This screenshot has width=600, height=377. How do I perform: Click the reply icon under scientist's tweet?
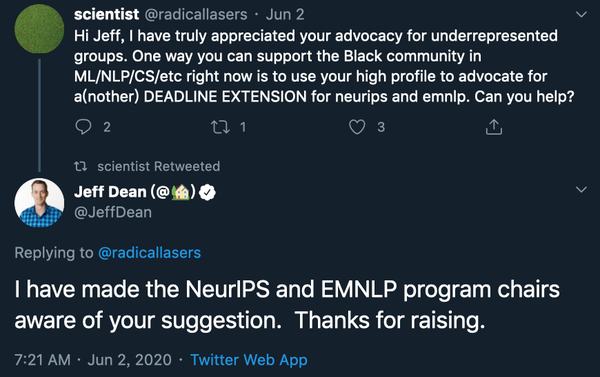coord(83,127)
